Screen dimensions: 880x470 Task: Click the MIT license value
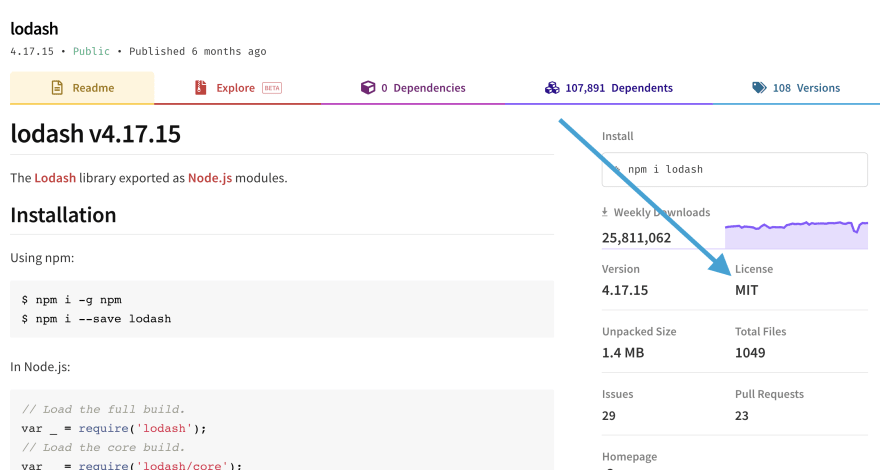[x=746, y=290]
